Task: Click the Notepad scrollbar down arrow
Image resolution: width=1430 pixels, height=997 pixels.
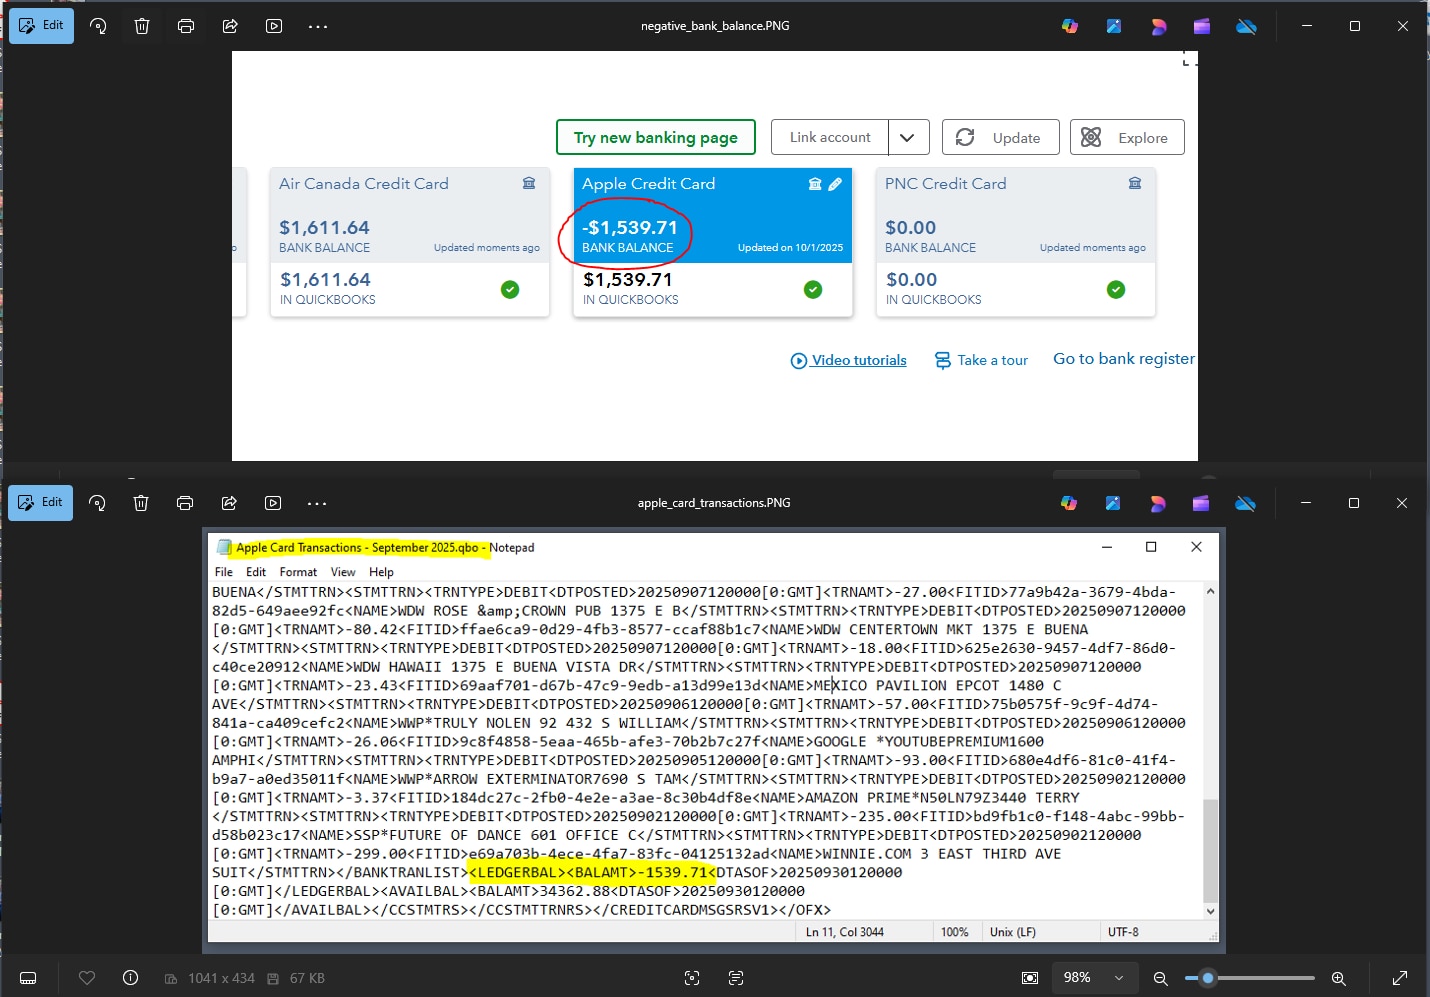Action: tap(1210, 911)
